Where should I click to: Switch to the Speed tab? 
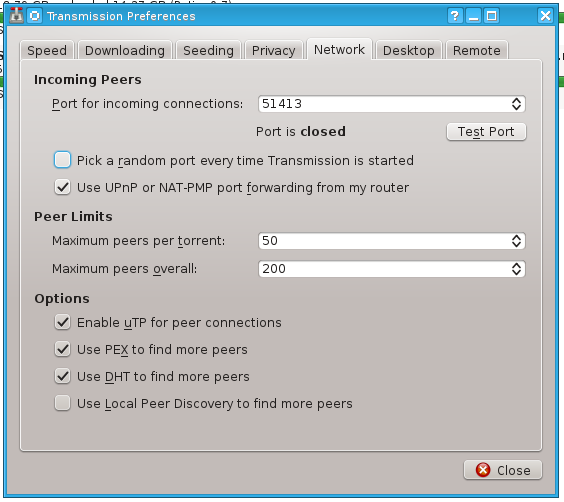(x=47, y=50)
